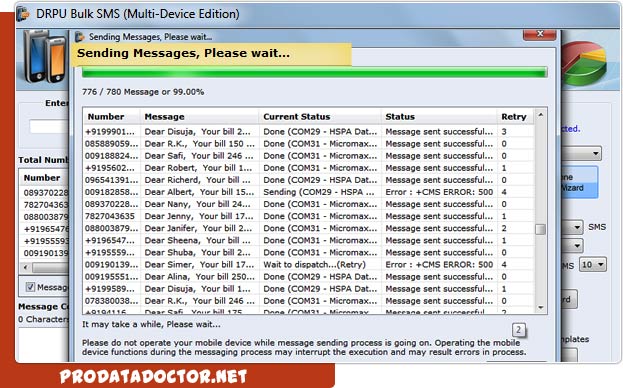Click 'Dear Jenny, Your bill 17...' message cell
This screenshot has height=388, width=623.
coord(199,216)
